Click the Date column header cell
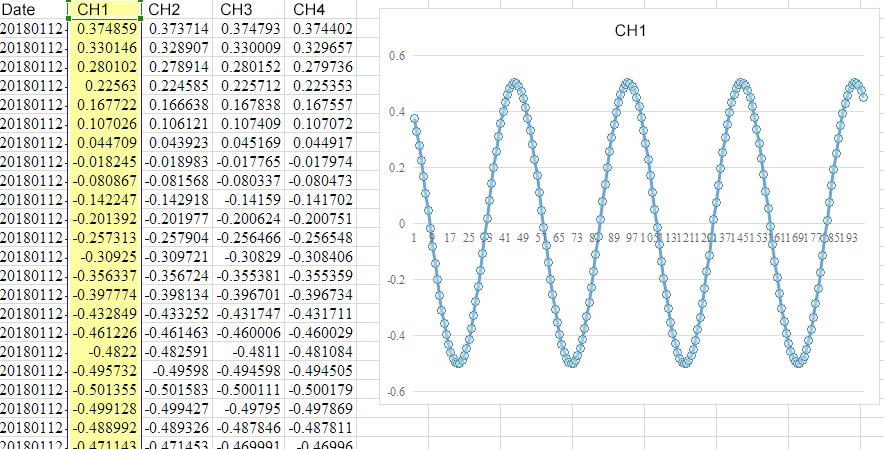The image size is (884, 449). pyautogui.click(x=34, y=9)
